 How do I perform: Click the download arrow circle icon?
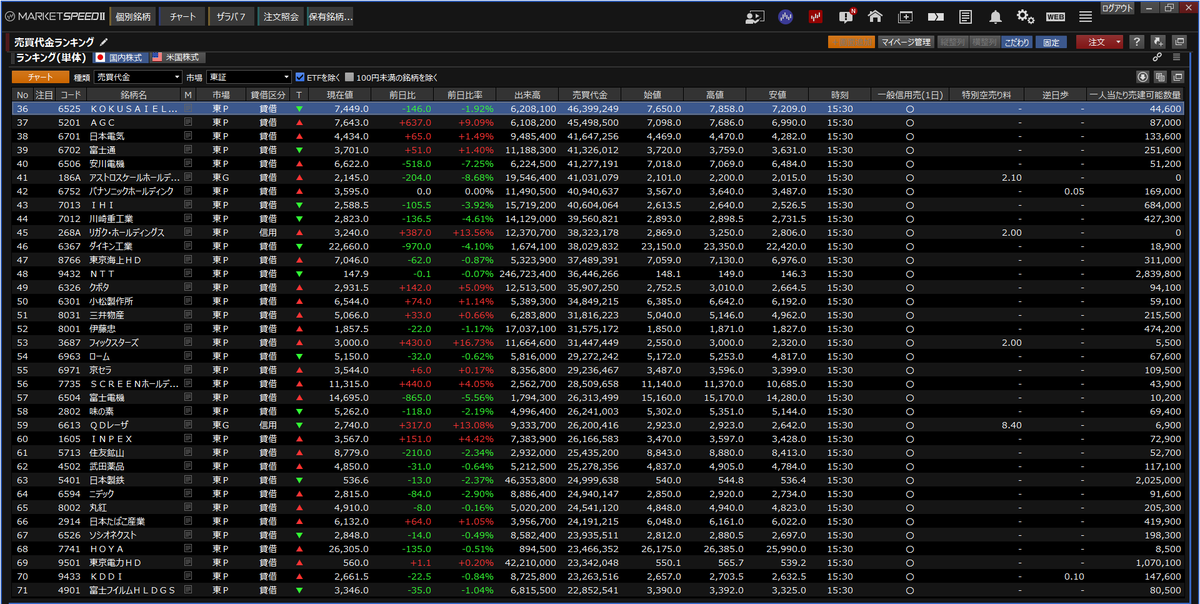click(x=1143, y=76)
